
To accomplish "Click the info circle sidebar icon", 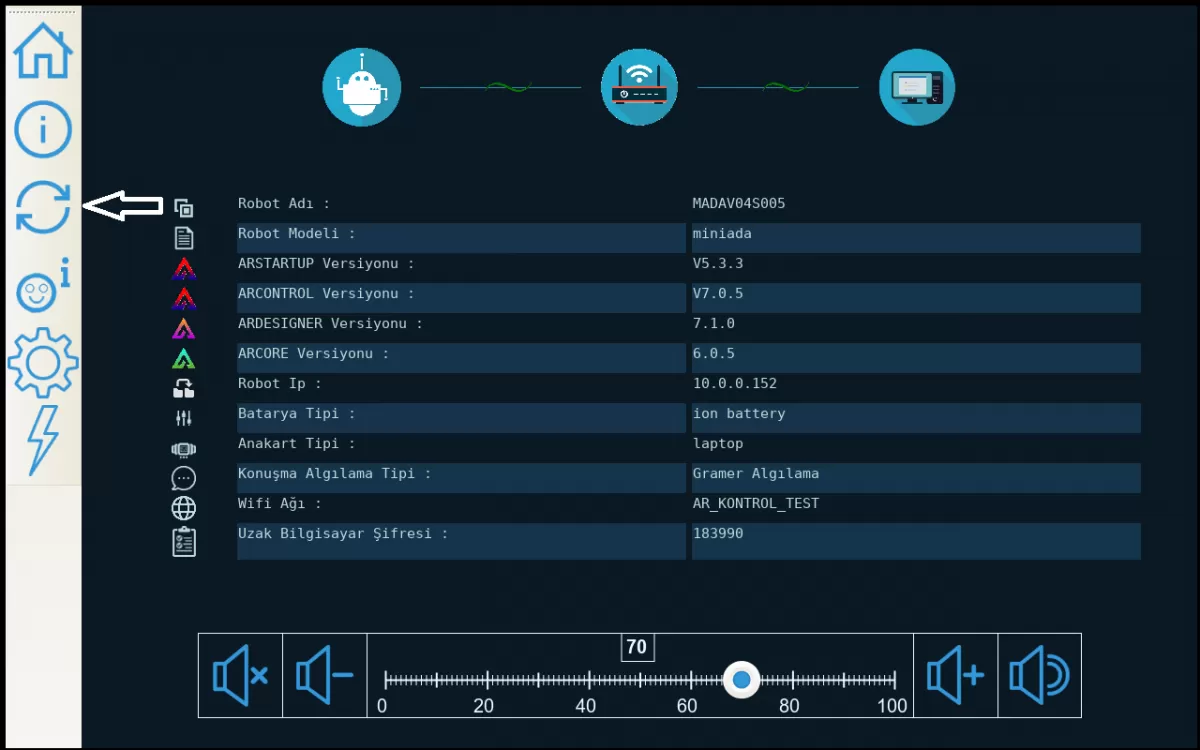I will point(43,129).
